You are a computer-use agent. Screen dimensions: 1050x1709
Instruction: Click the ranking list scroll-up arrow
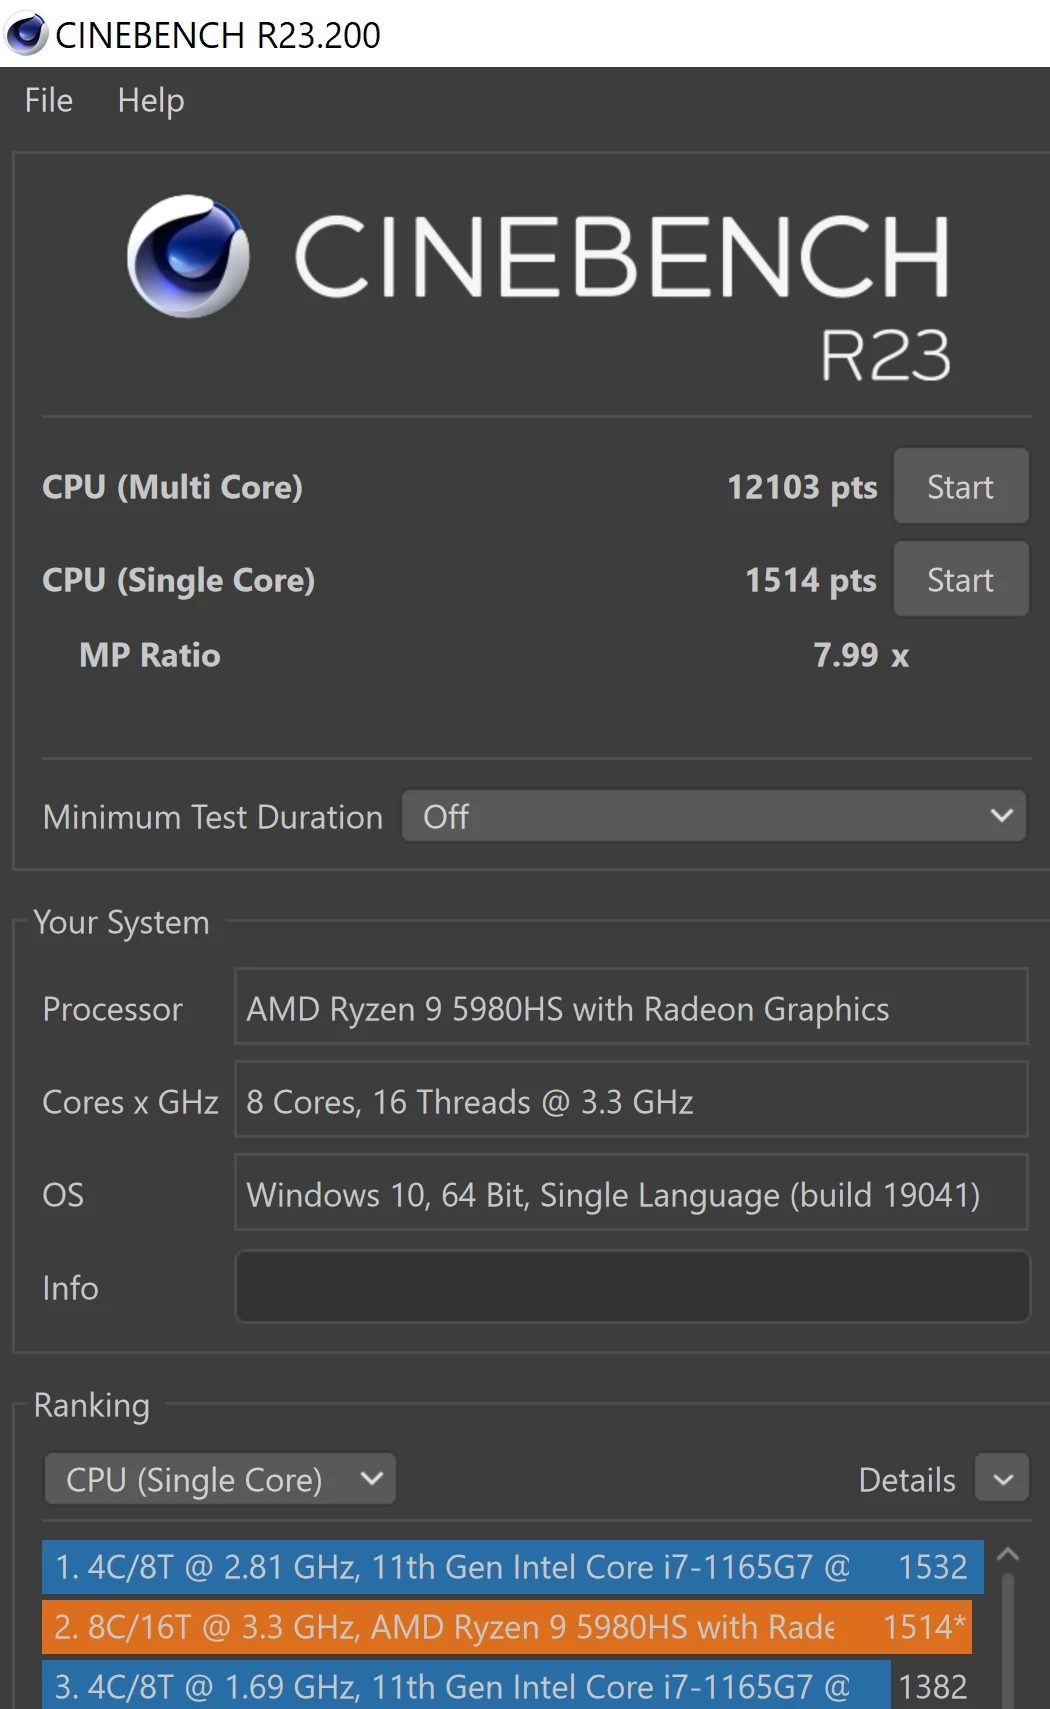[x=1008, y=1555]
